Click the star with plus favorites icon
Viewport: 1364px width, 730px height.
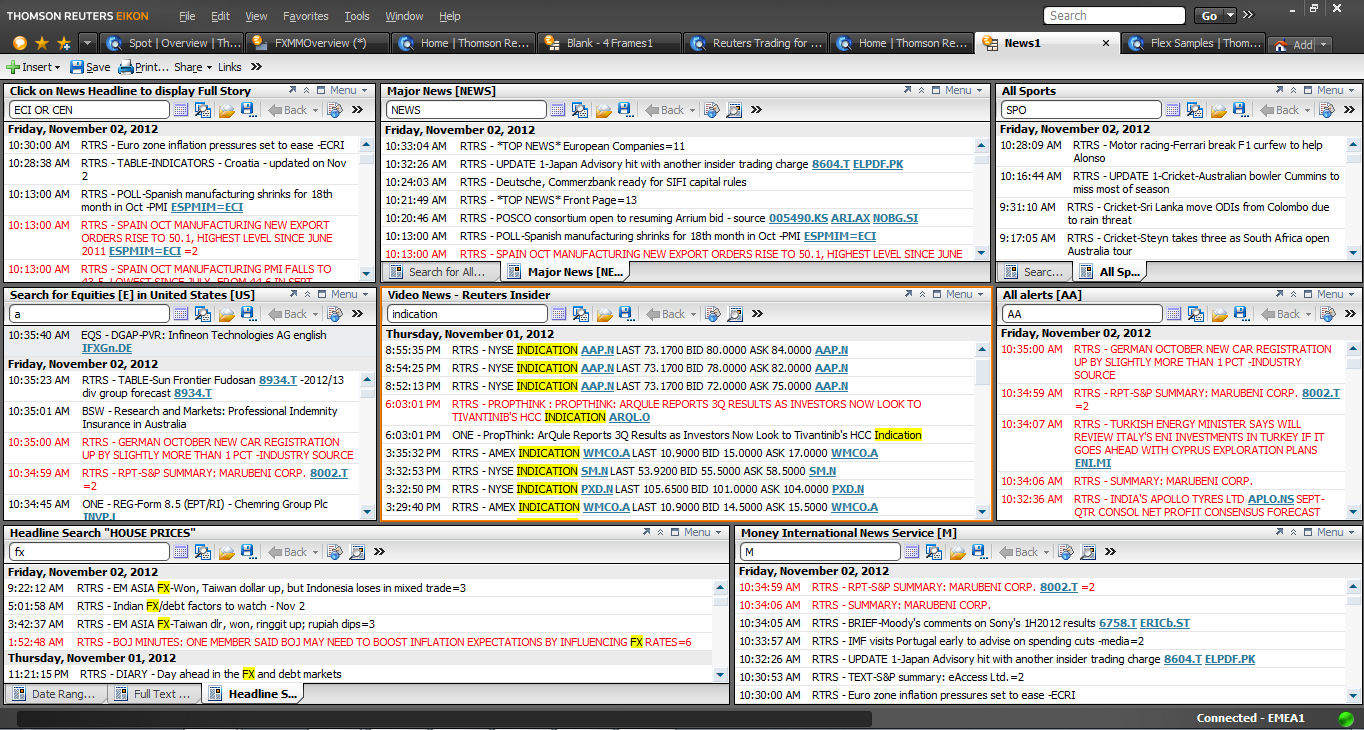(64, 44)
